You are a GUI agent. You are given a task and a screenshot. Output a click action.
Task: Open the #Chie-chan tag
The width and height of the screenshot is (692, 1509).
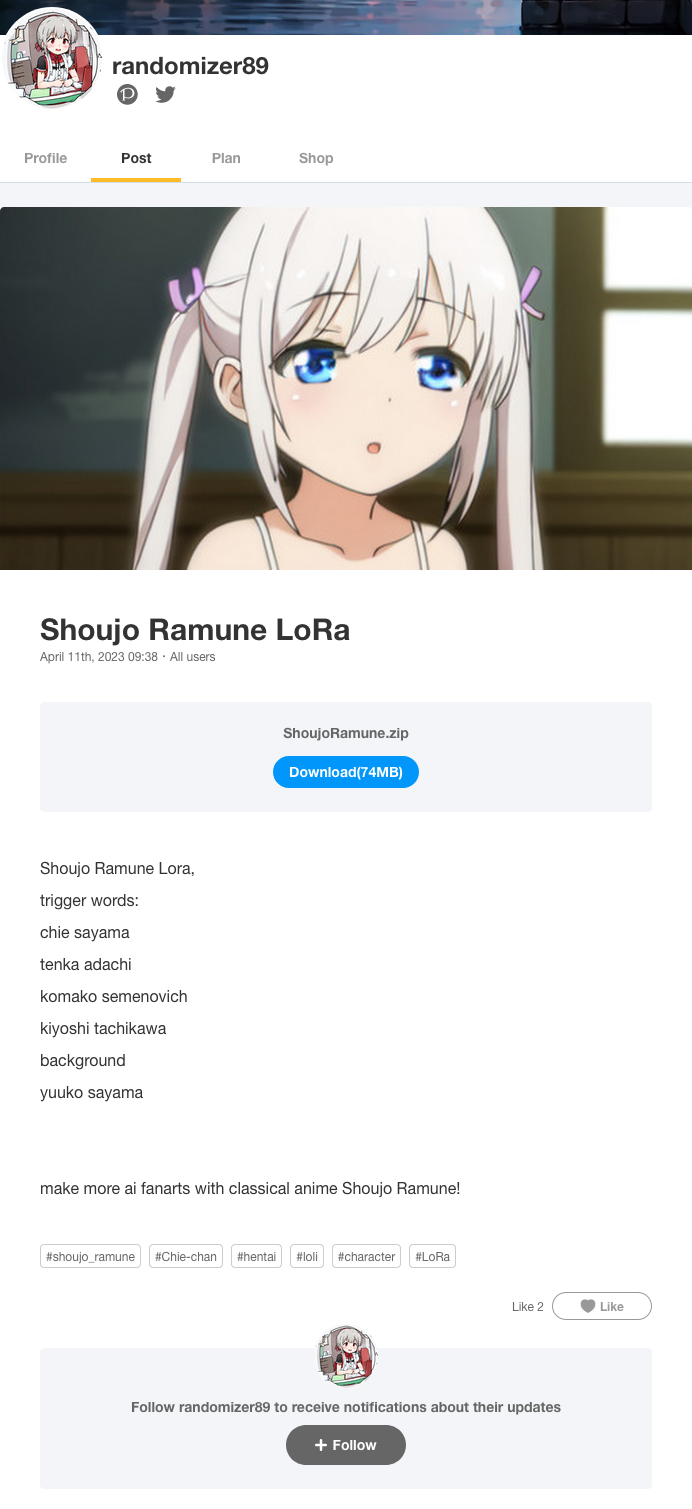(186, 1256)
